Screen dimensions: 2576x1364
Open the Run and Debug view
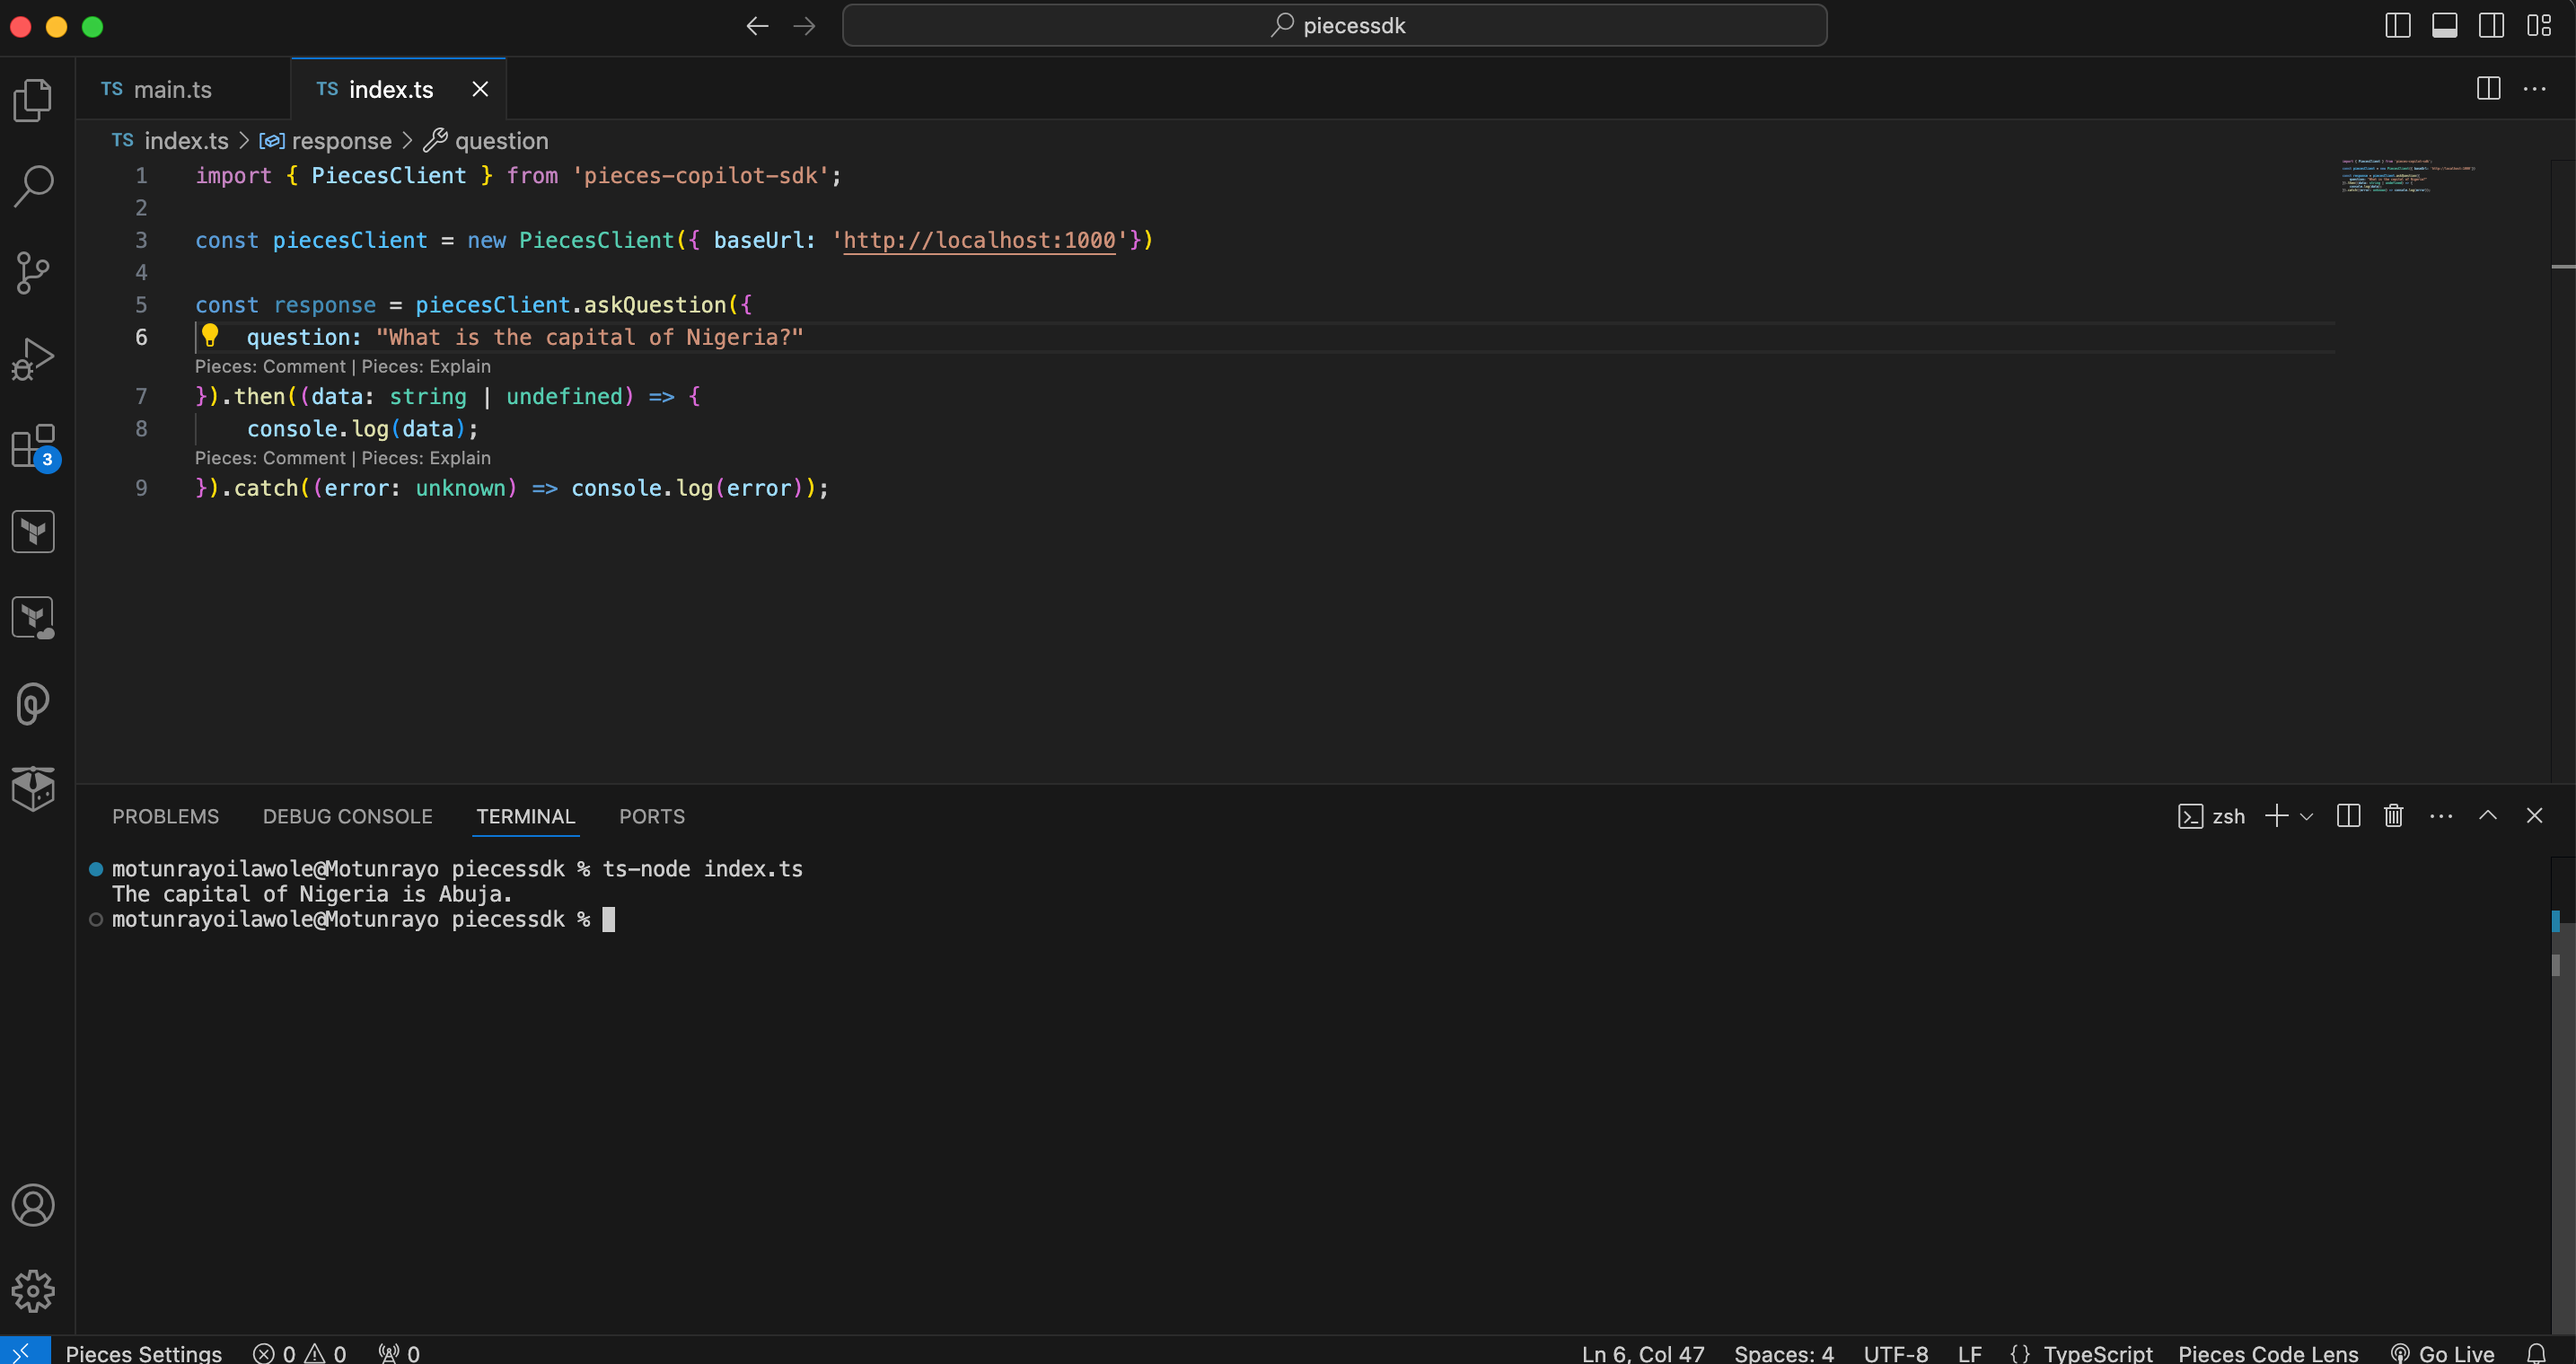tap(33, 358)
